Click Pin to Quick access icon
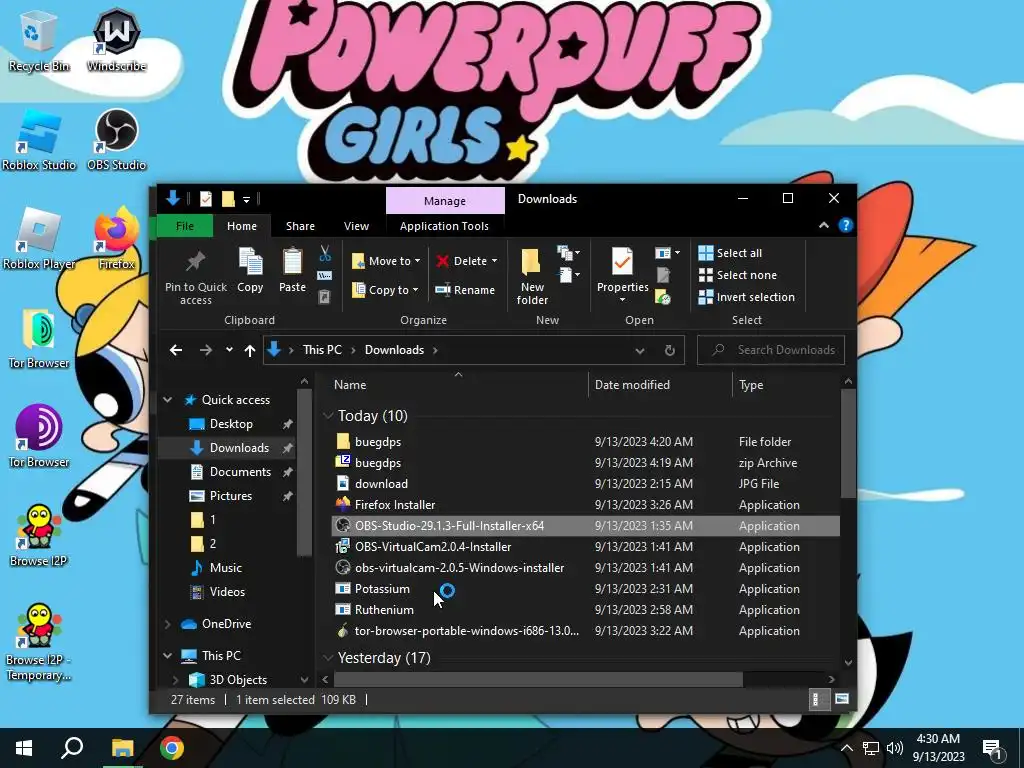Viewport: 1024px width, 768px height. tap(195, 262)
